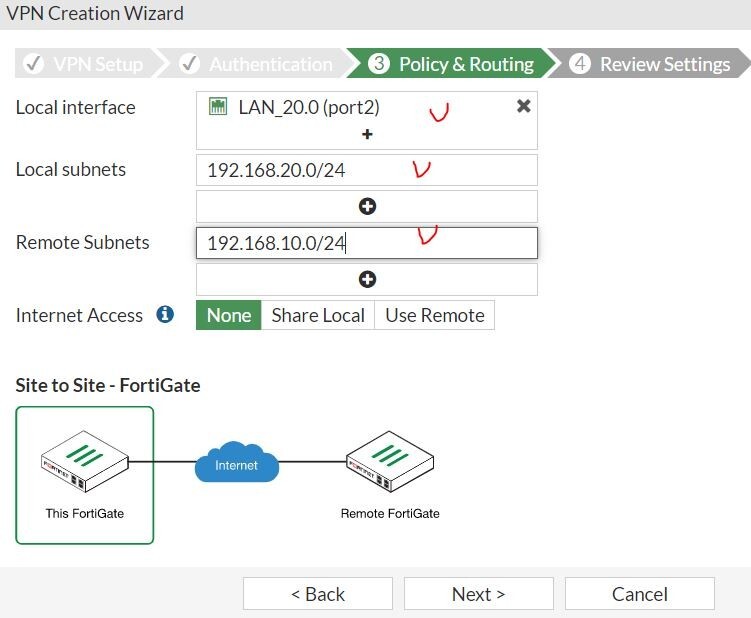Image resolution: width=751 pixels, height=618 pixels.
Task: Select Share Local for Internet Access
Action: point(318,315)
